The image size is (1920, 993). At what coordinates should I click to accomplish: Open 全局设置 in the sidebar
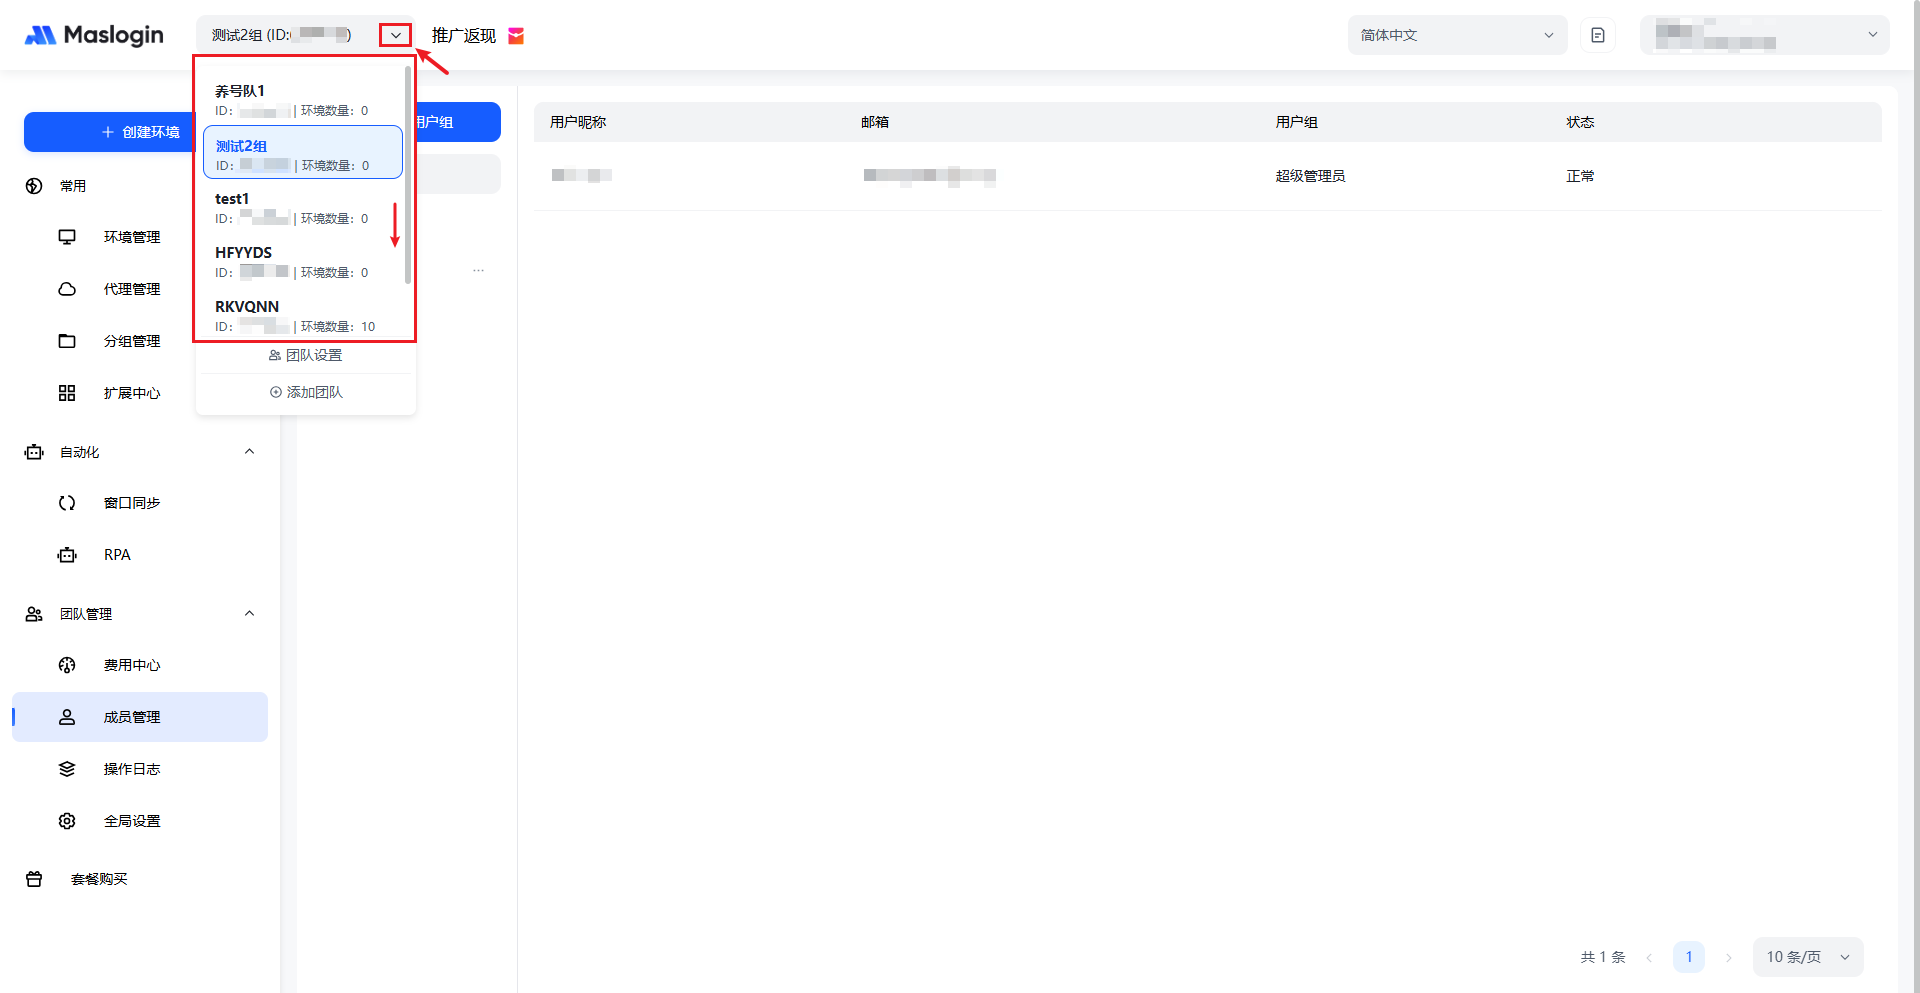click(131, 821)
